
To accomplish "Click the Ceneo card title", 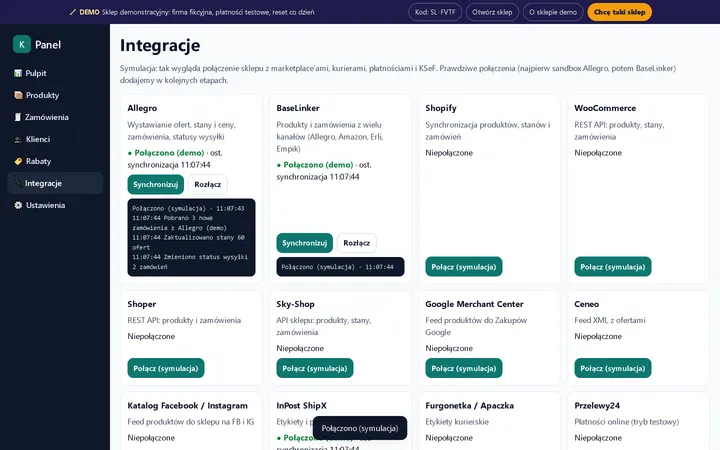I will coord(586,304).
